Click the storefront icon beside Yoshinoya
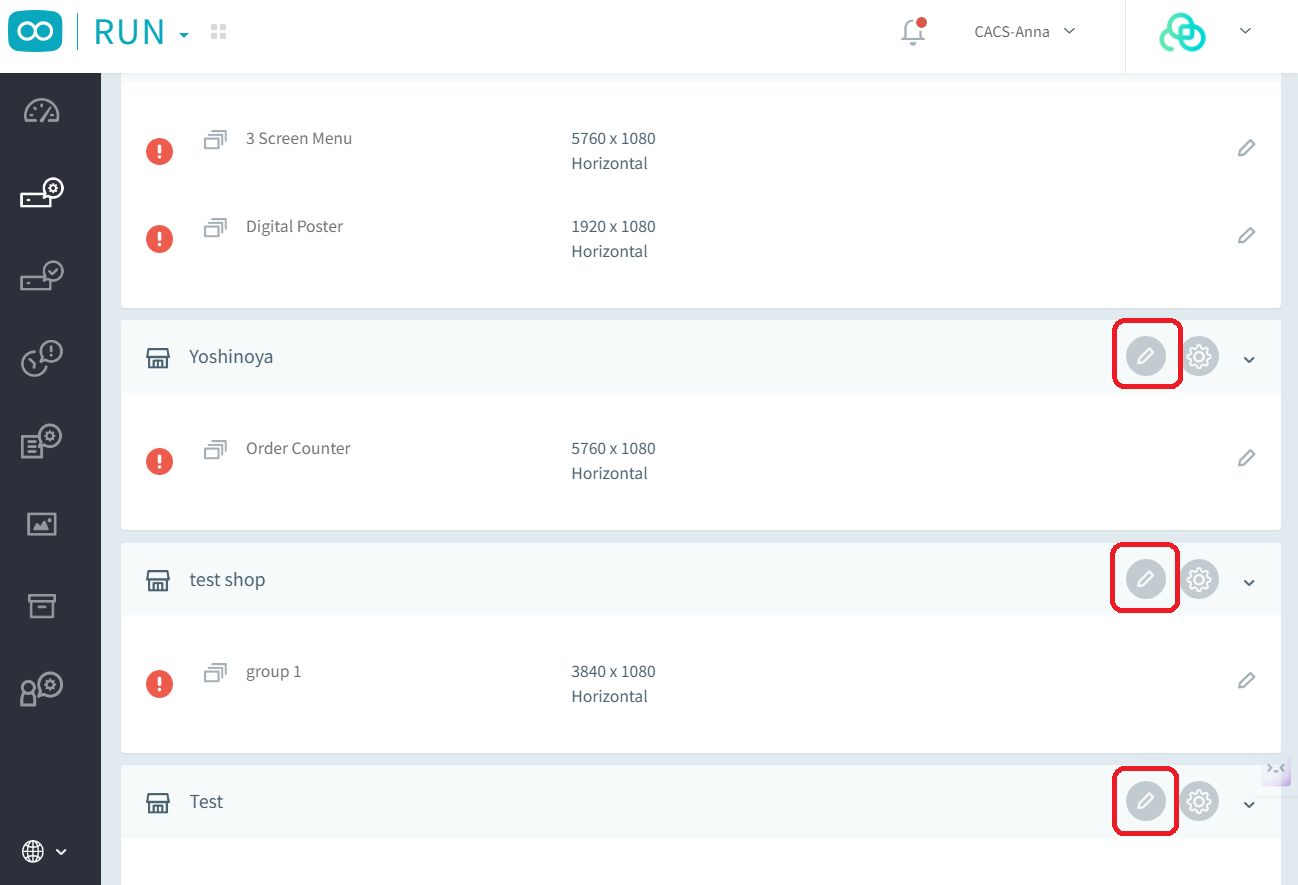 tap(158, 358)
